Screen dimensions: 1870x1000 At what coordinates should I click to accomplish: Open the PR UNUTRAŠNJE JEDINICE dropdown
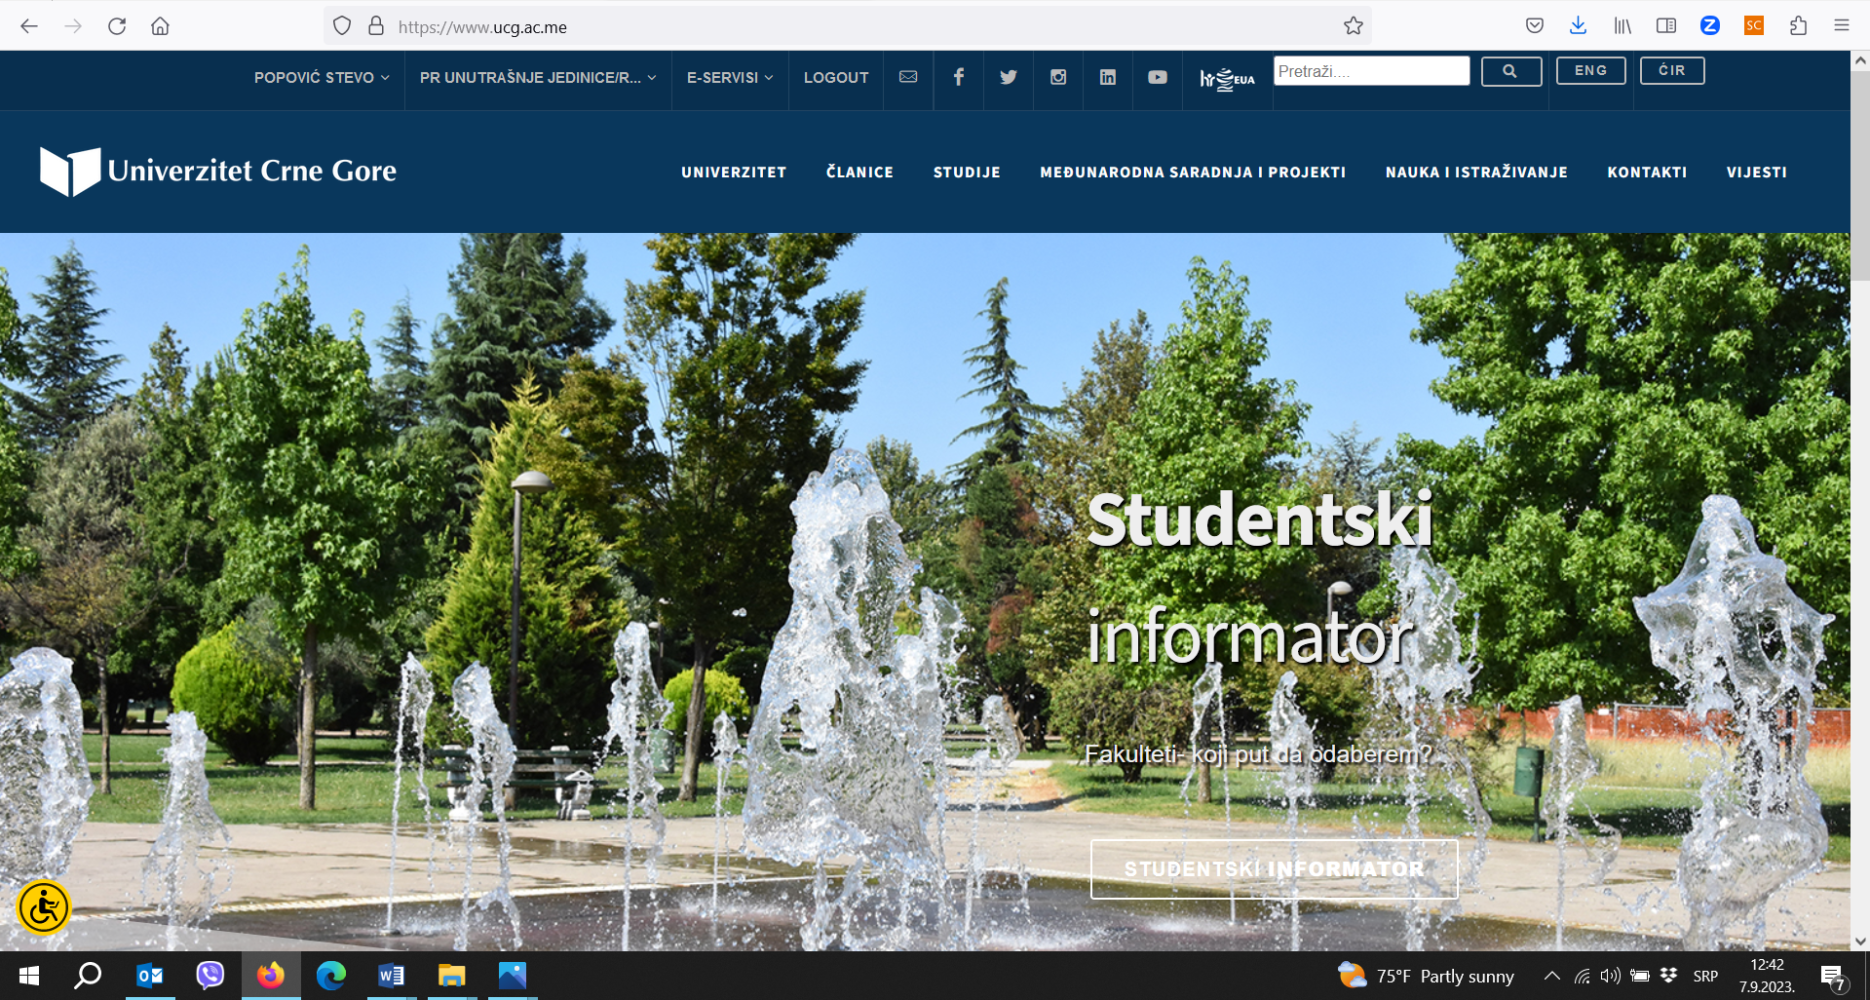(537, 77)
